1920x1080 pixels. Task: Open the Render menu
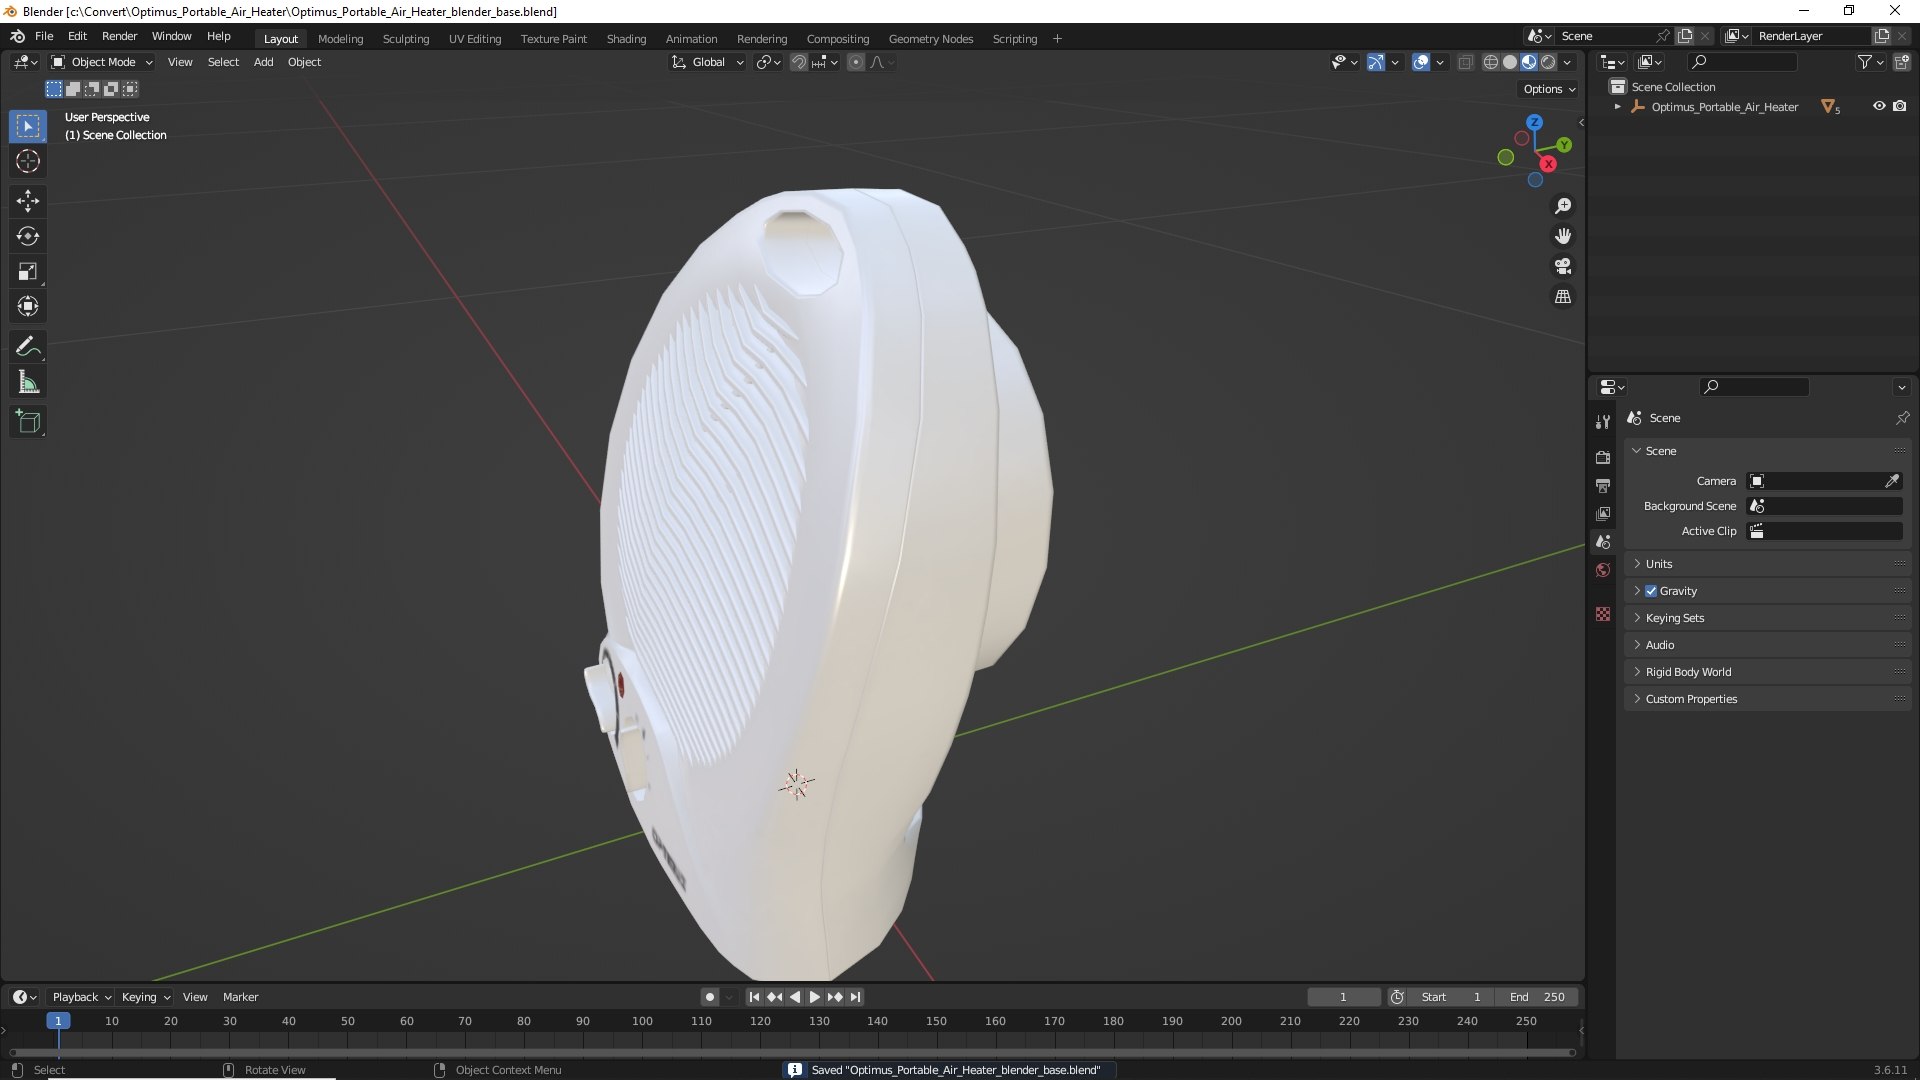click(x=119, y=36)
